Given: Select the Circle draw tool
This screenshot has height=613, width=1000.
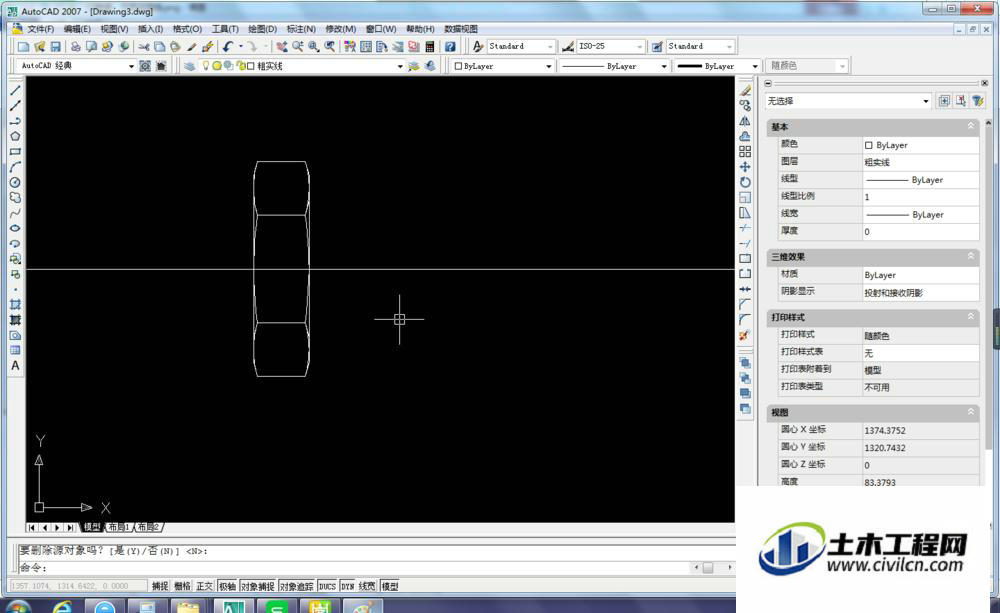Looking at the screenshot, I should click(15, 182).
